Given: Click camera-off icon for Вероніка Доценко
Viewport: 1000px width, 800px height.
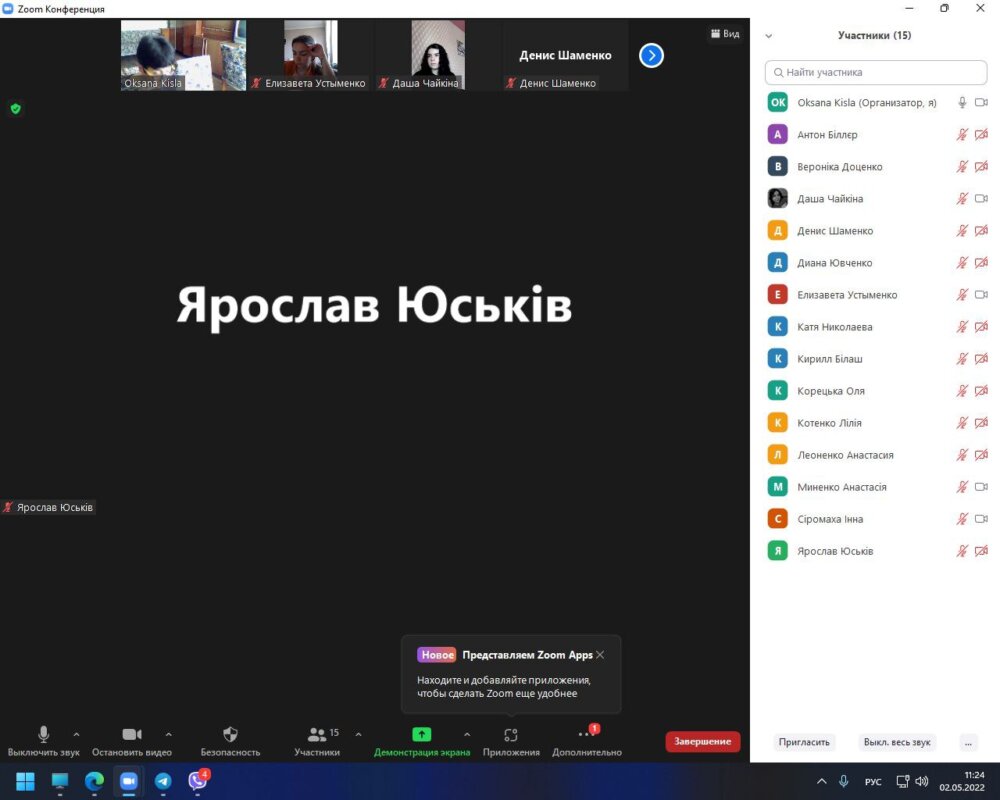Looking at the screenshot, I should tap(982, 166).
